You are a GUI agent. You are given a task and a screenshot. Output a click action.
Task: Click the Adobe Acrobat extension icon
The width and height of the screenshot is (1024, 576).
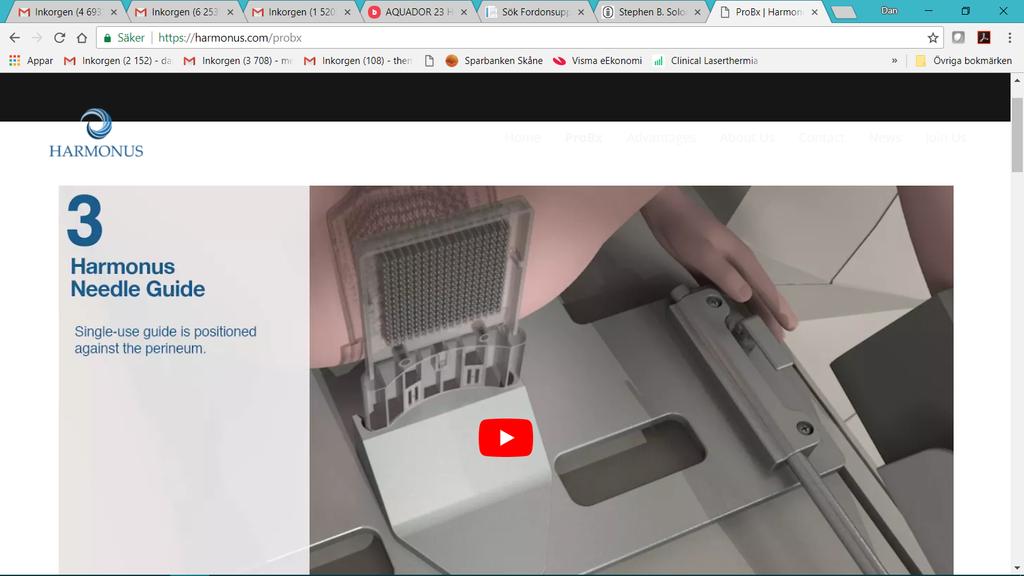tap(984, 38)
